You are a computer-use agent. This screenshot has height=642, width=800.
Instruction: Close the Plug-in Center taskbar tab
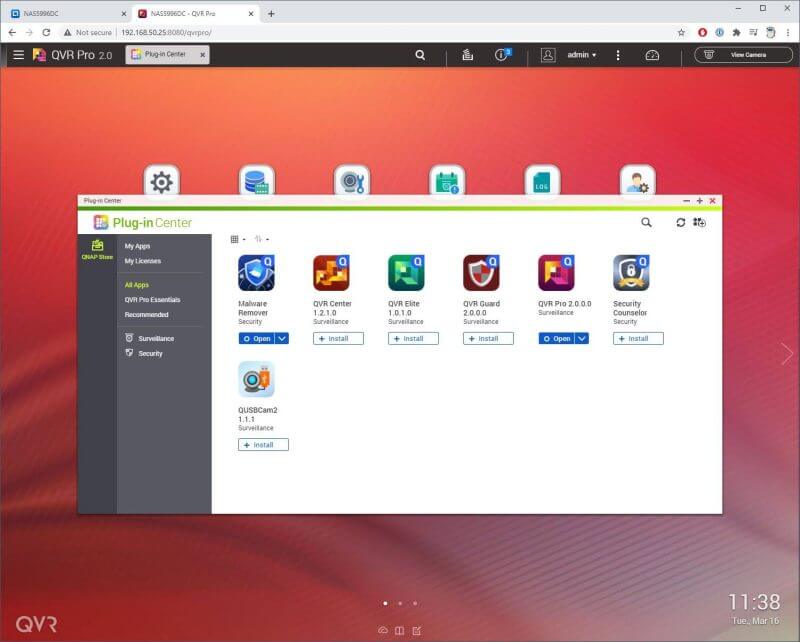pyautogui.click(x=203, y=55)
